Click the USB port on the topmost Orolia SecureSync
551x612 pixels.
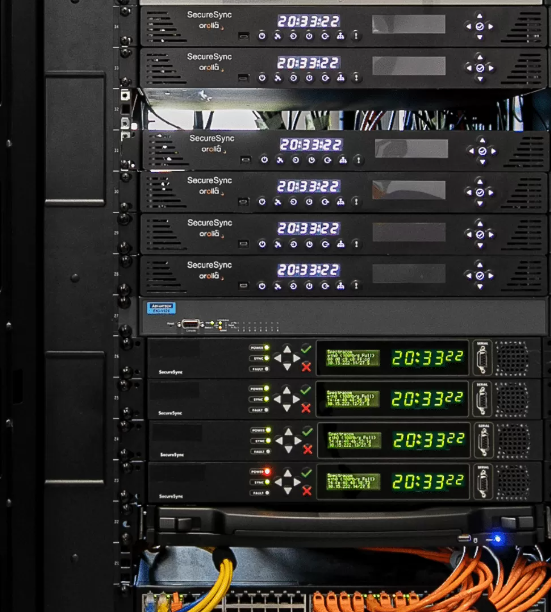tap(243, 36)
